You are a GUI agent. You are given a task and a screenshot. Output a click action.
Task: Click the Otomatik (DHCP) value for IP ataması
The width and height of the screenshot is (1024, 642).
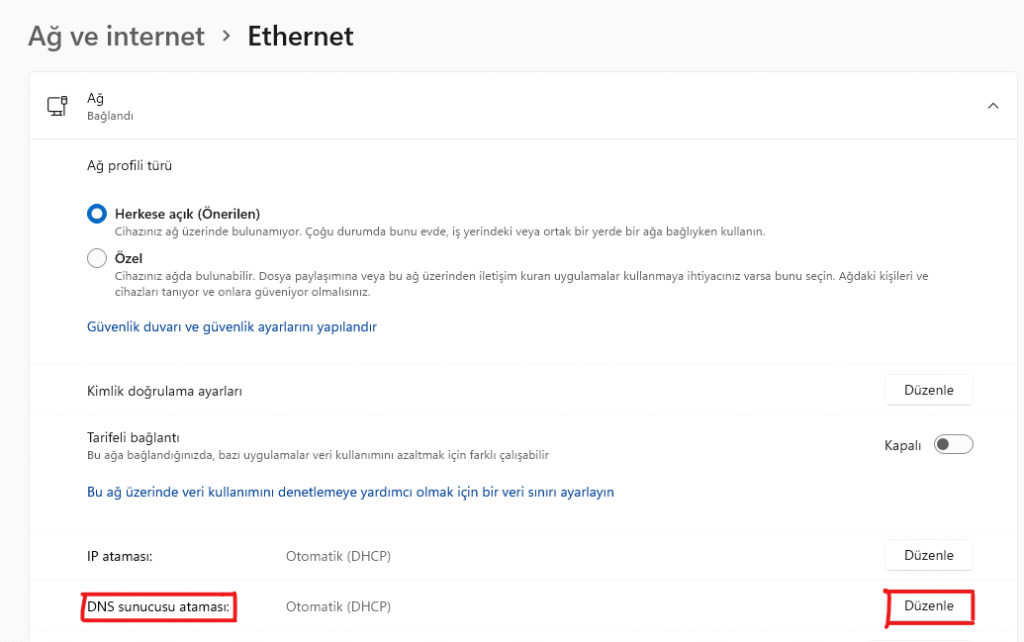pyautogui.click(x=338, y=555)
